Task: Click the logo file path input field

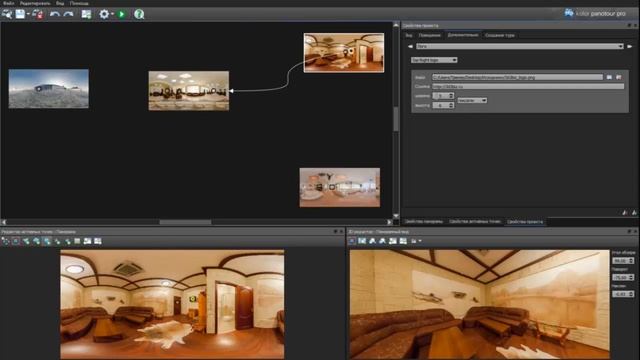Action: (x=517, y=77)
